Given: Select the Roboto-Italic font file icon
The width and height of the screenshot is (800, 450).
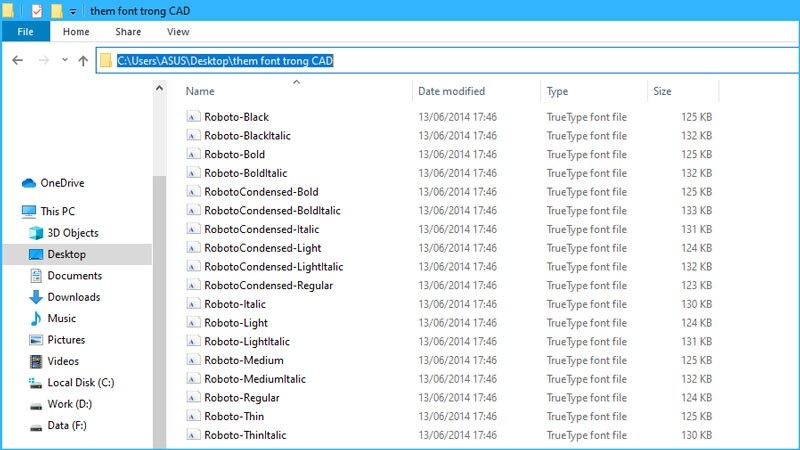Looking at the screenshot, I should point(192,304).
